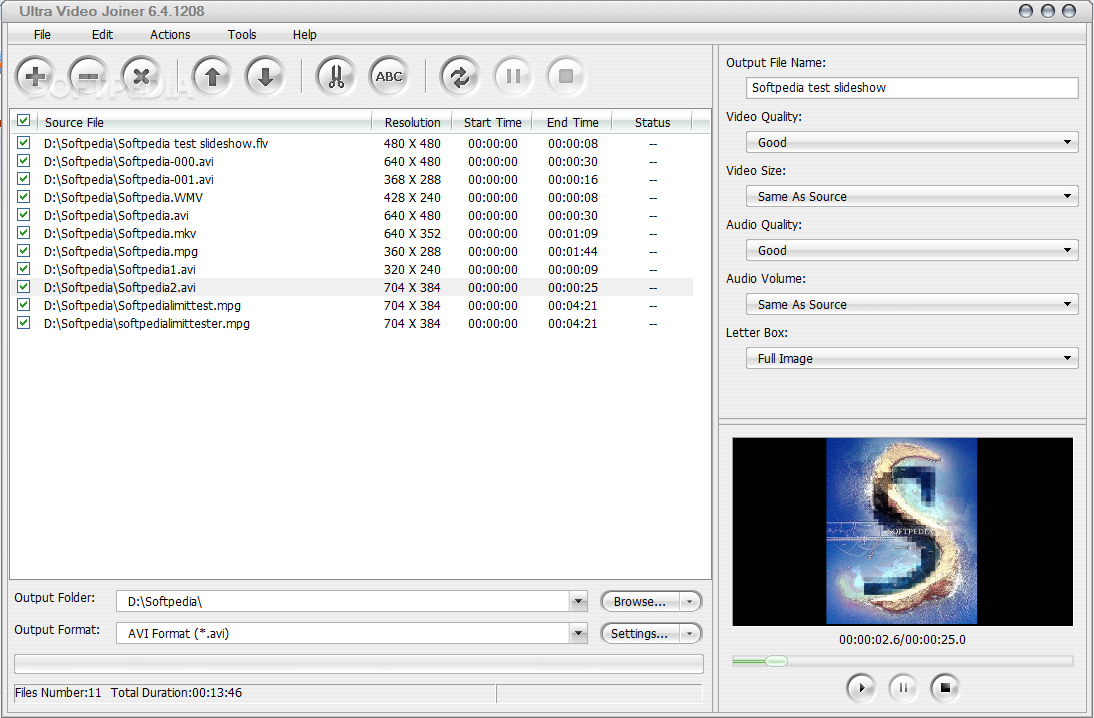Viewport: 1094px width, 718px height.
Task: Pause the preview video
Action: pos(903,687)
